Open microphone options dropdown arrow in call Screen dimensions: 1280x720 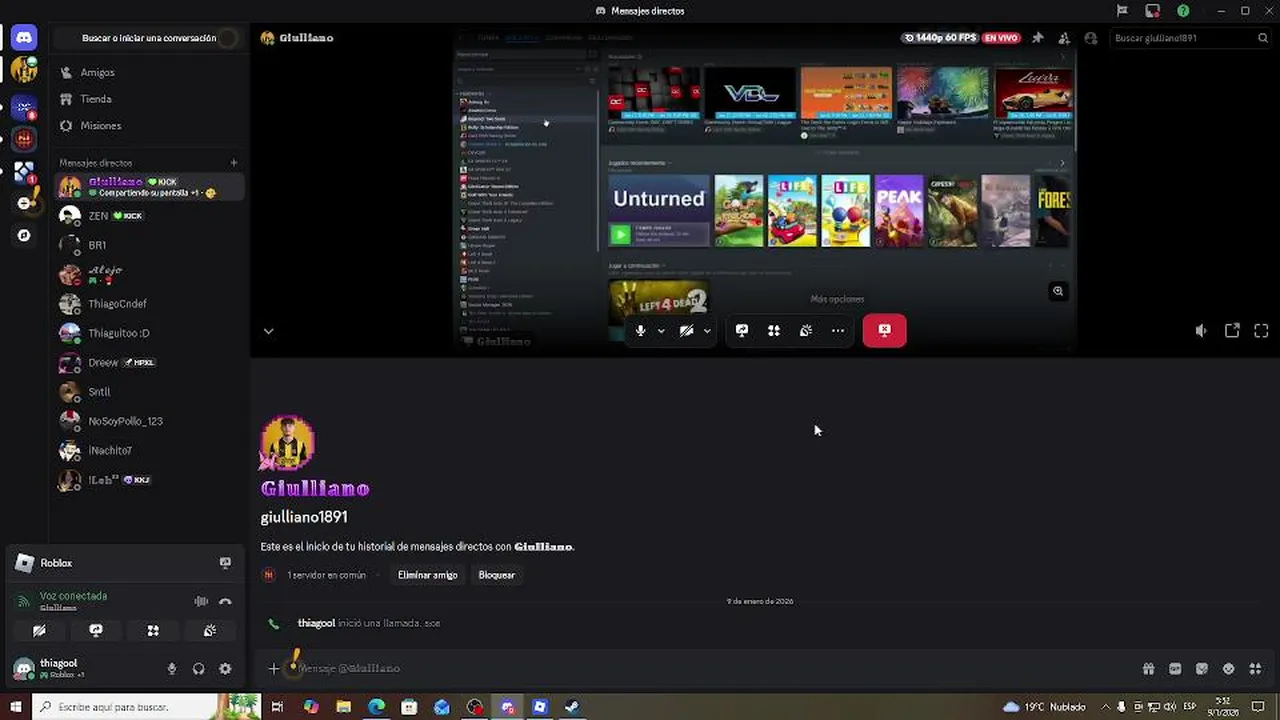pyautogui.click(x=661, y=331)
